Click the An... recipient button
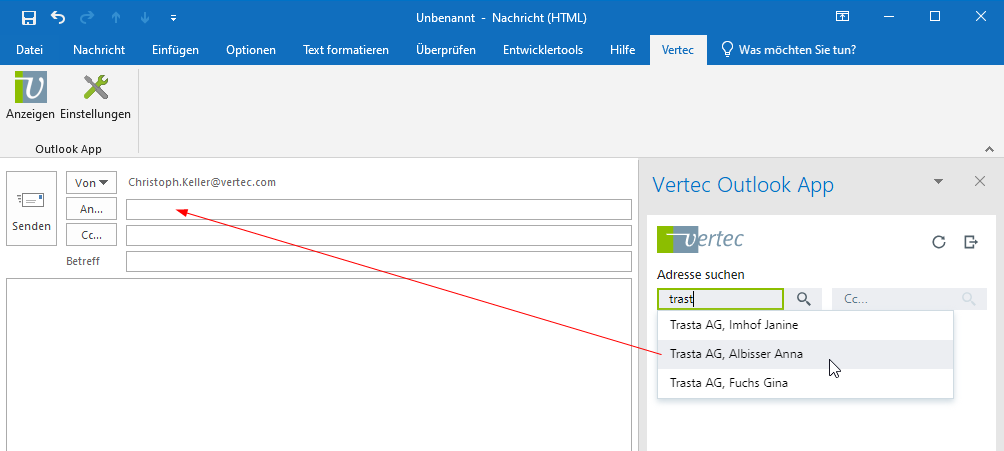1004x451 pixels. (x=91, y=209)
